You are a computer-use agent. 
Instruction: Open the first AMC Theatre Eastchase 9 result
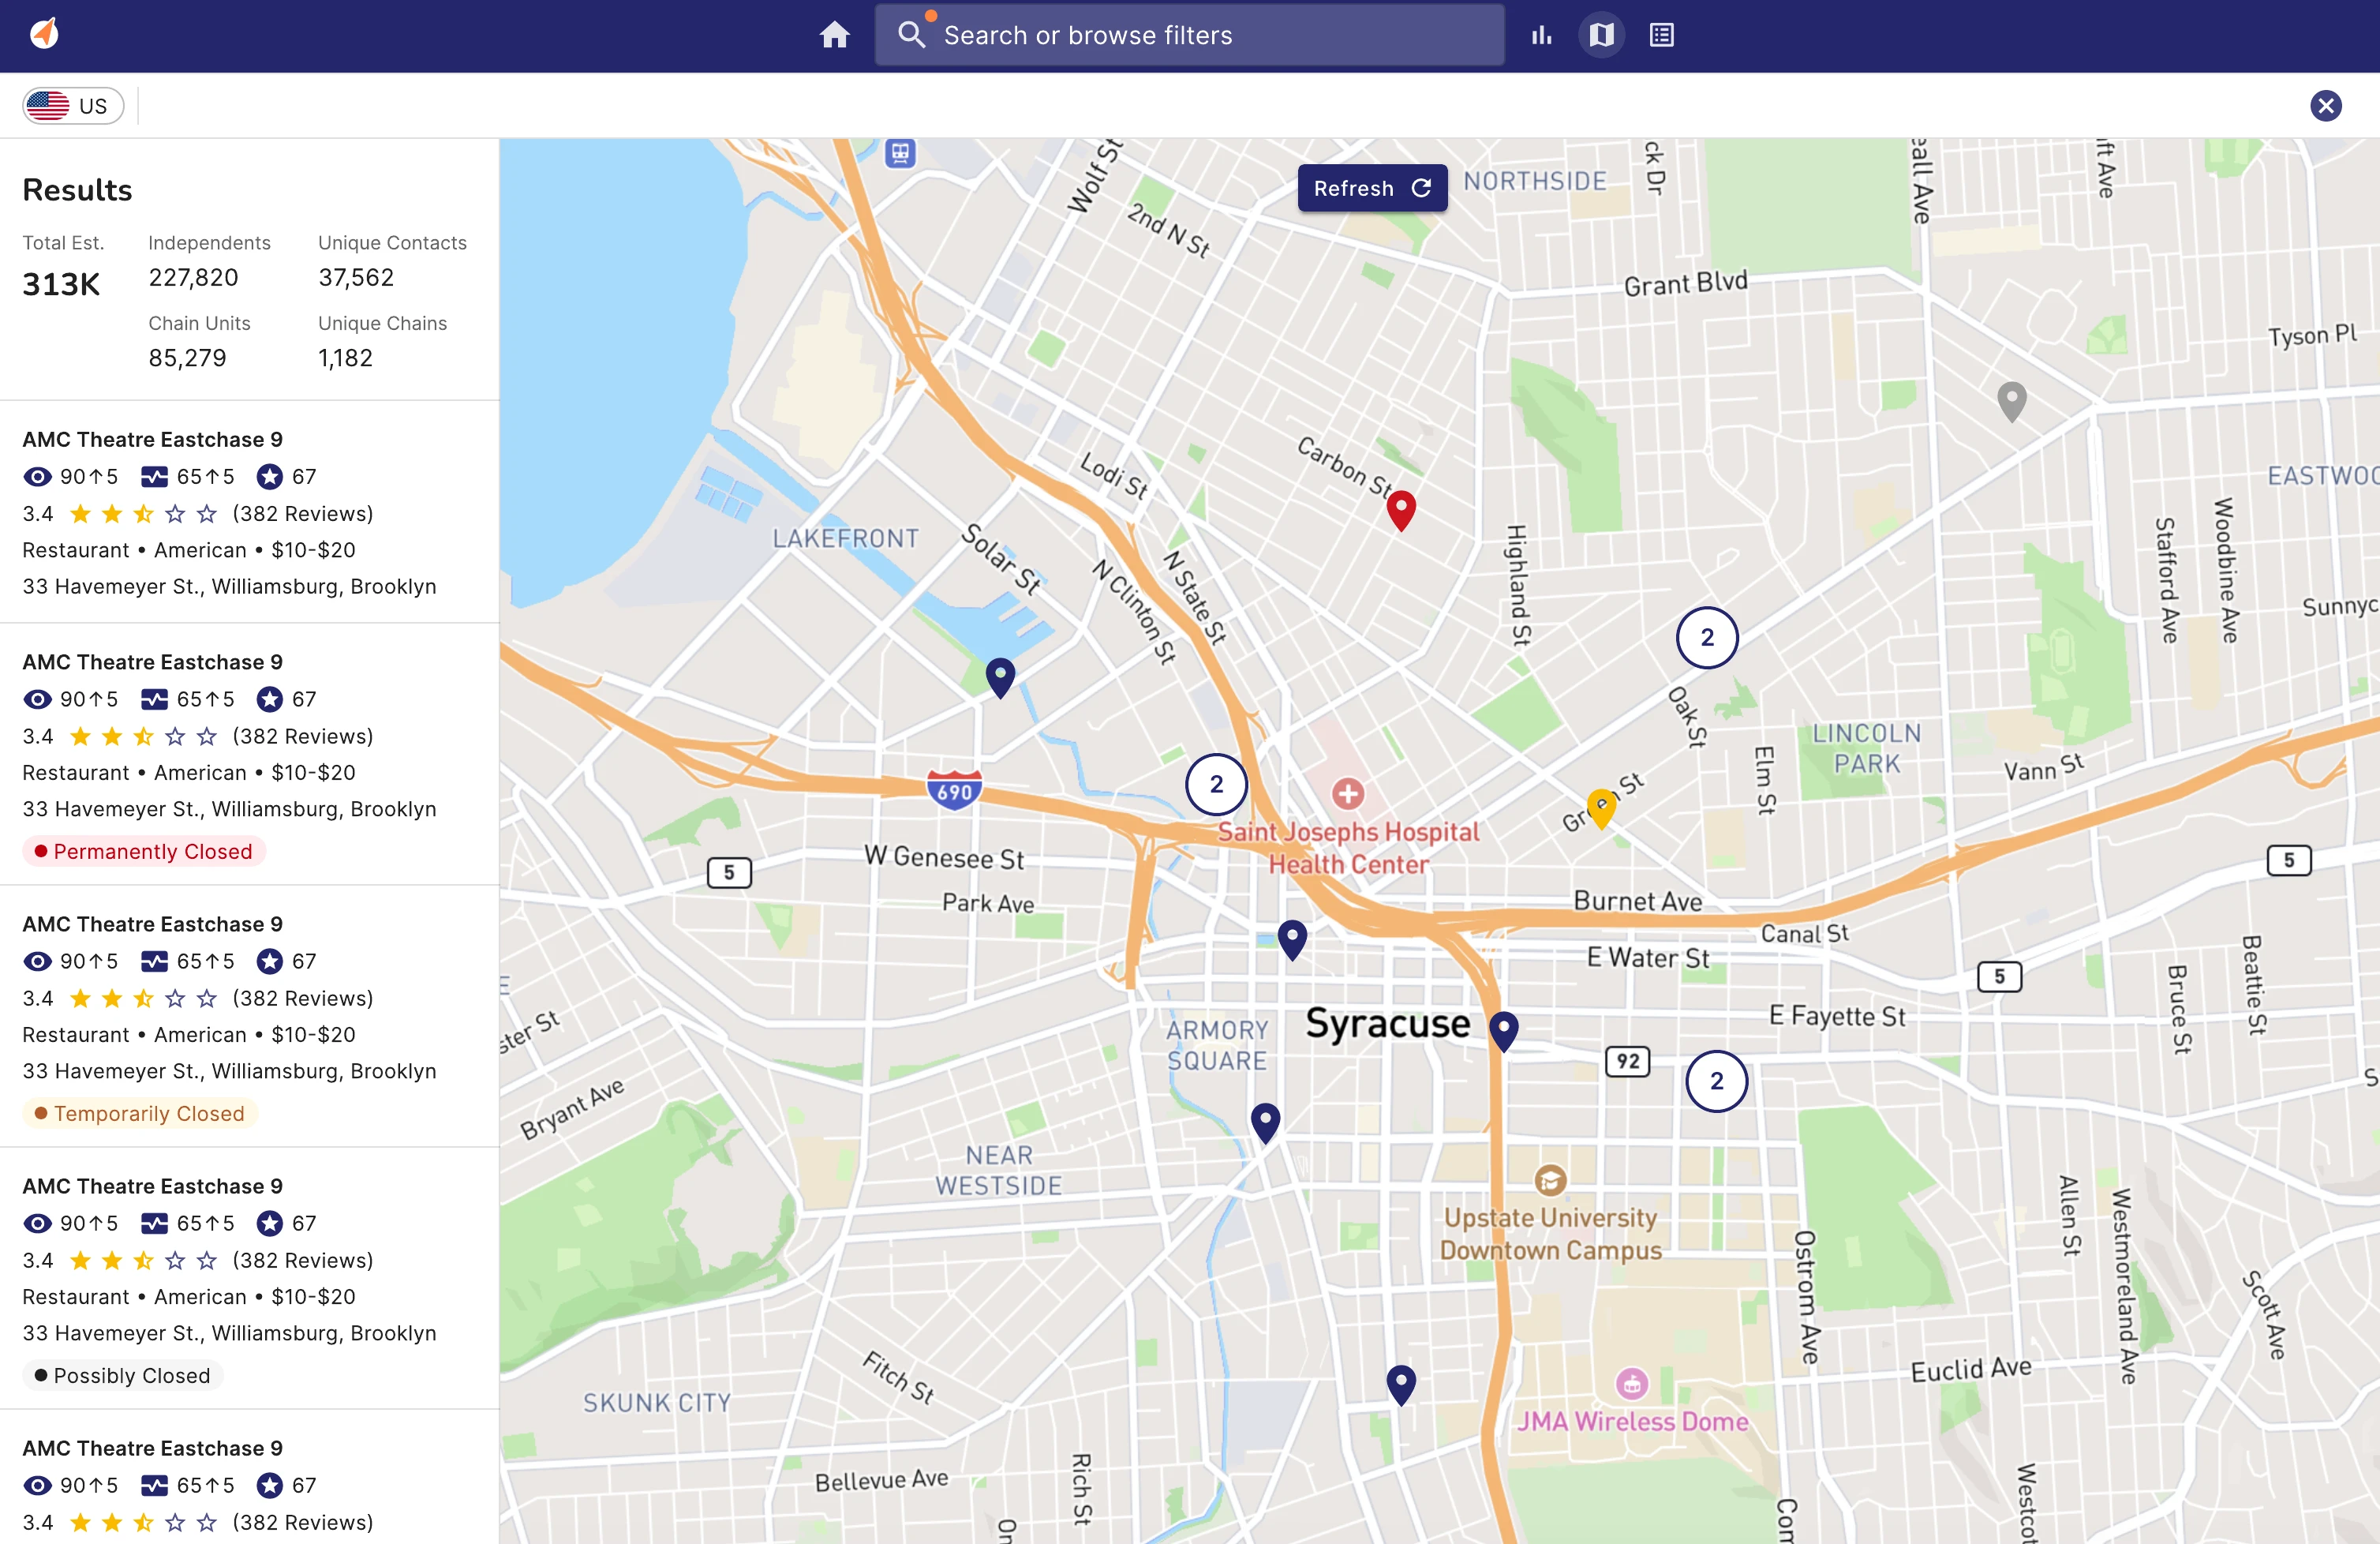tap(250, 512)
